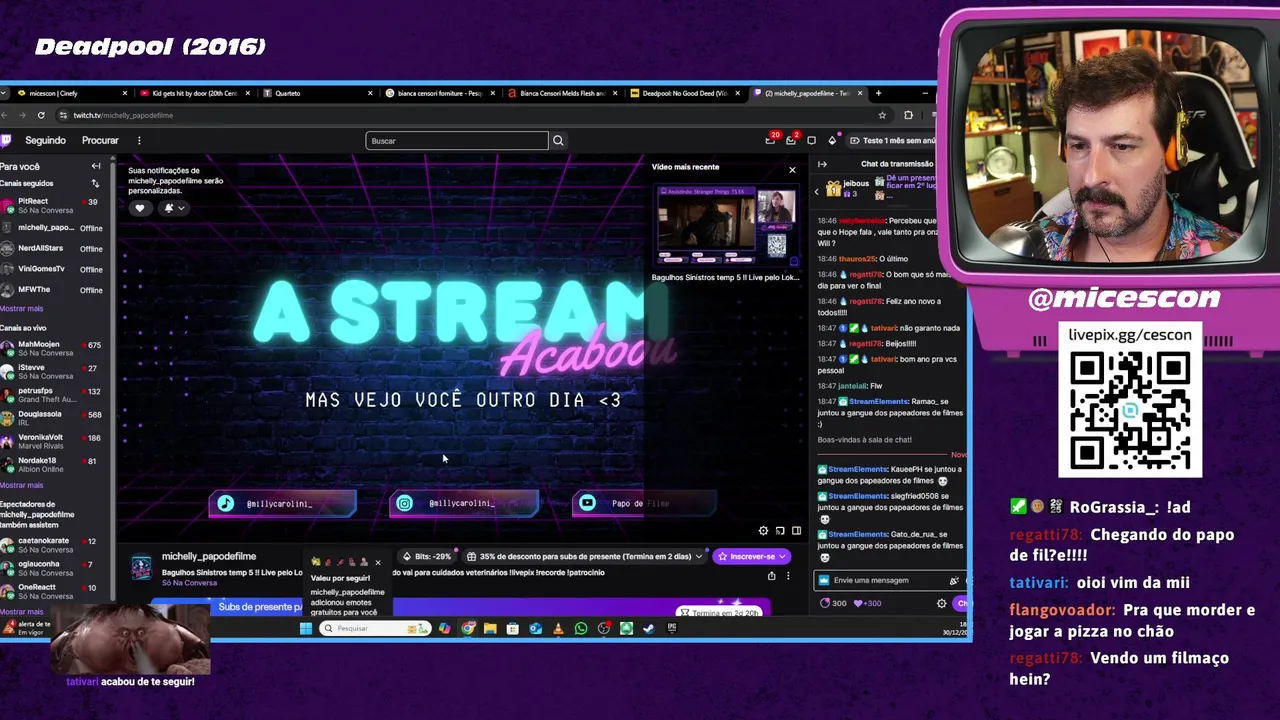
Task: Collapse the stream chat panel
Action: 822,164
